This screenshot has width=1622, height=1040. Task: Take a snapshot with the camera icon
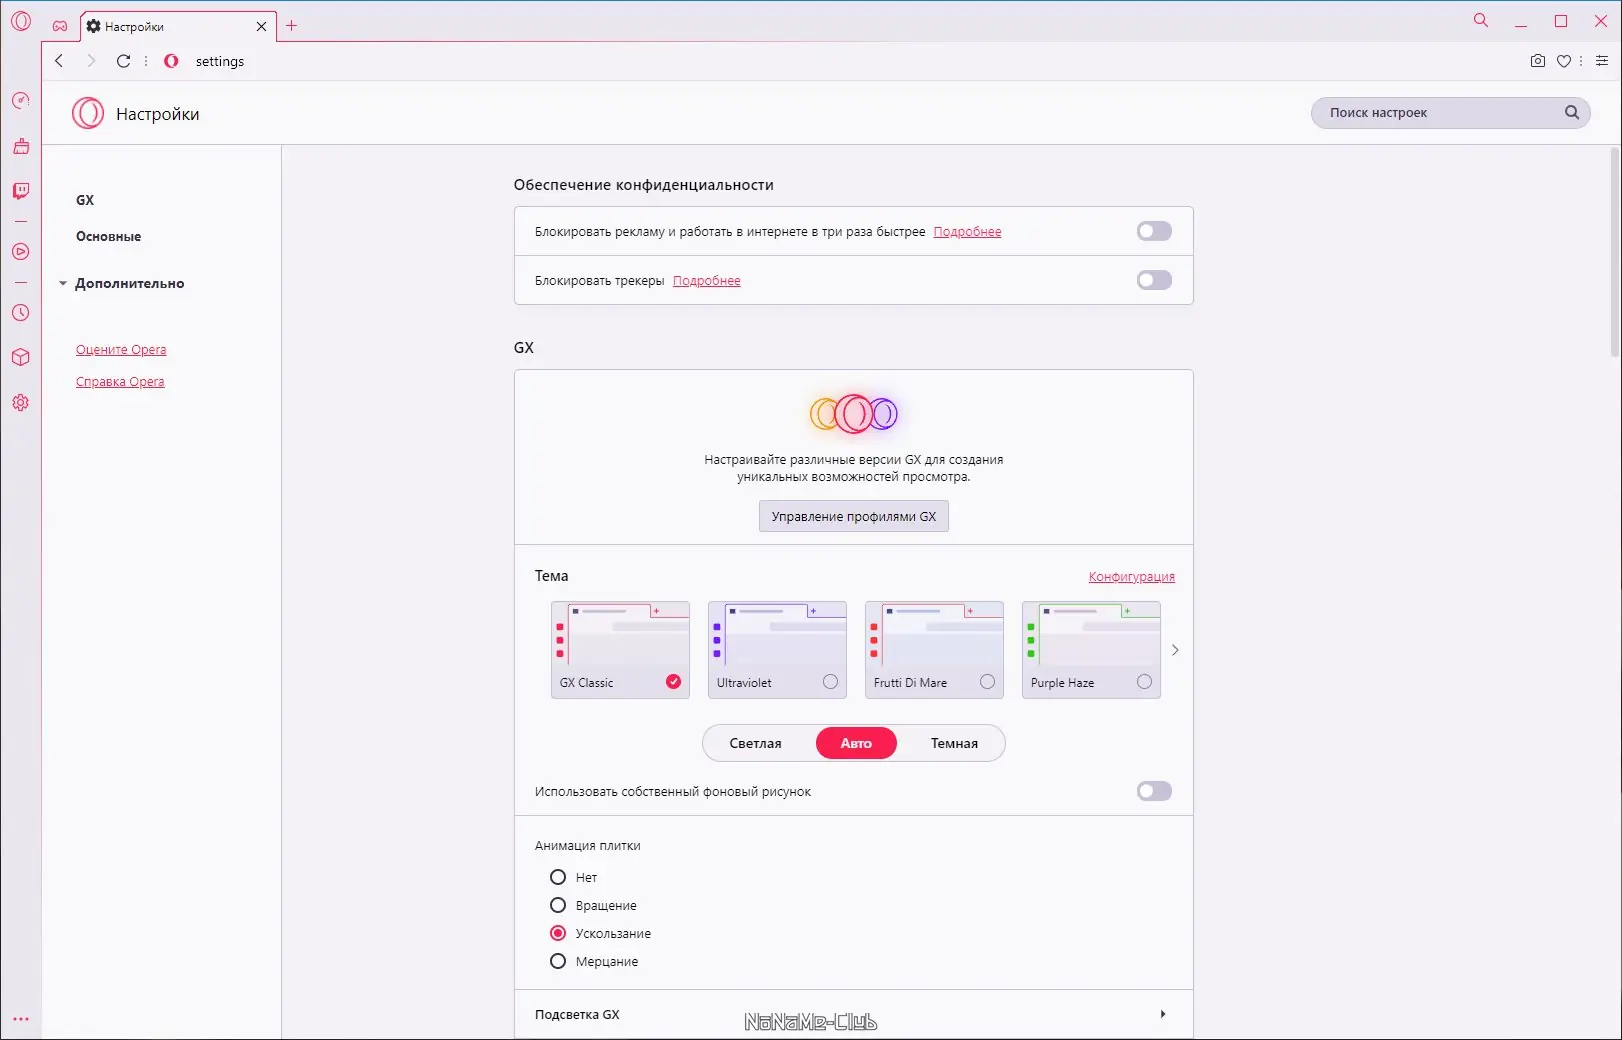pos(1537,61)
